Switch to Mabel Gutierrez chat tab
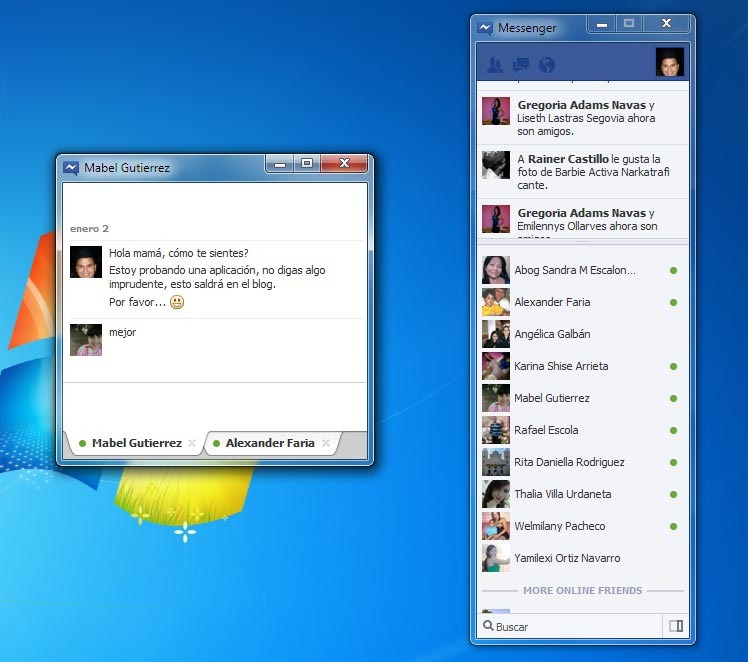Viewport: 748px width, 662px height. (x=136, y=443)
